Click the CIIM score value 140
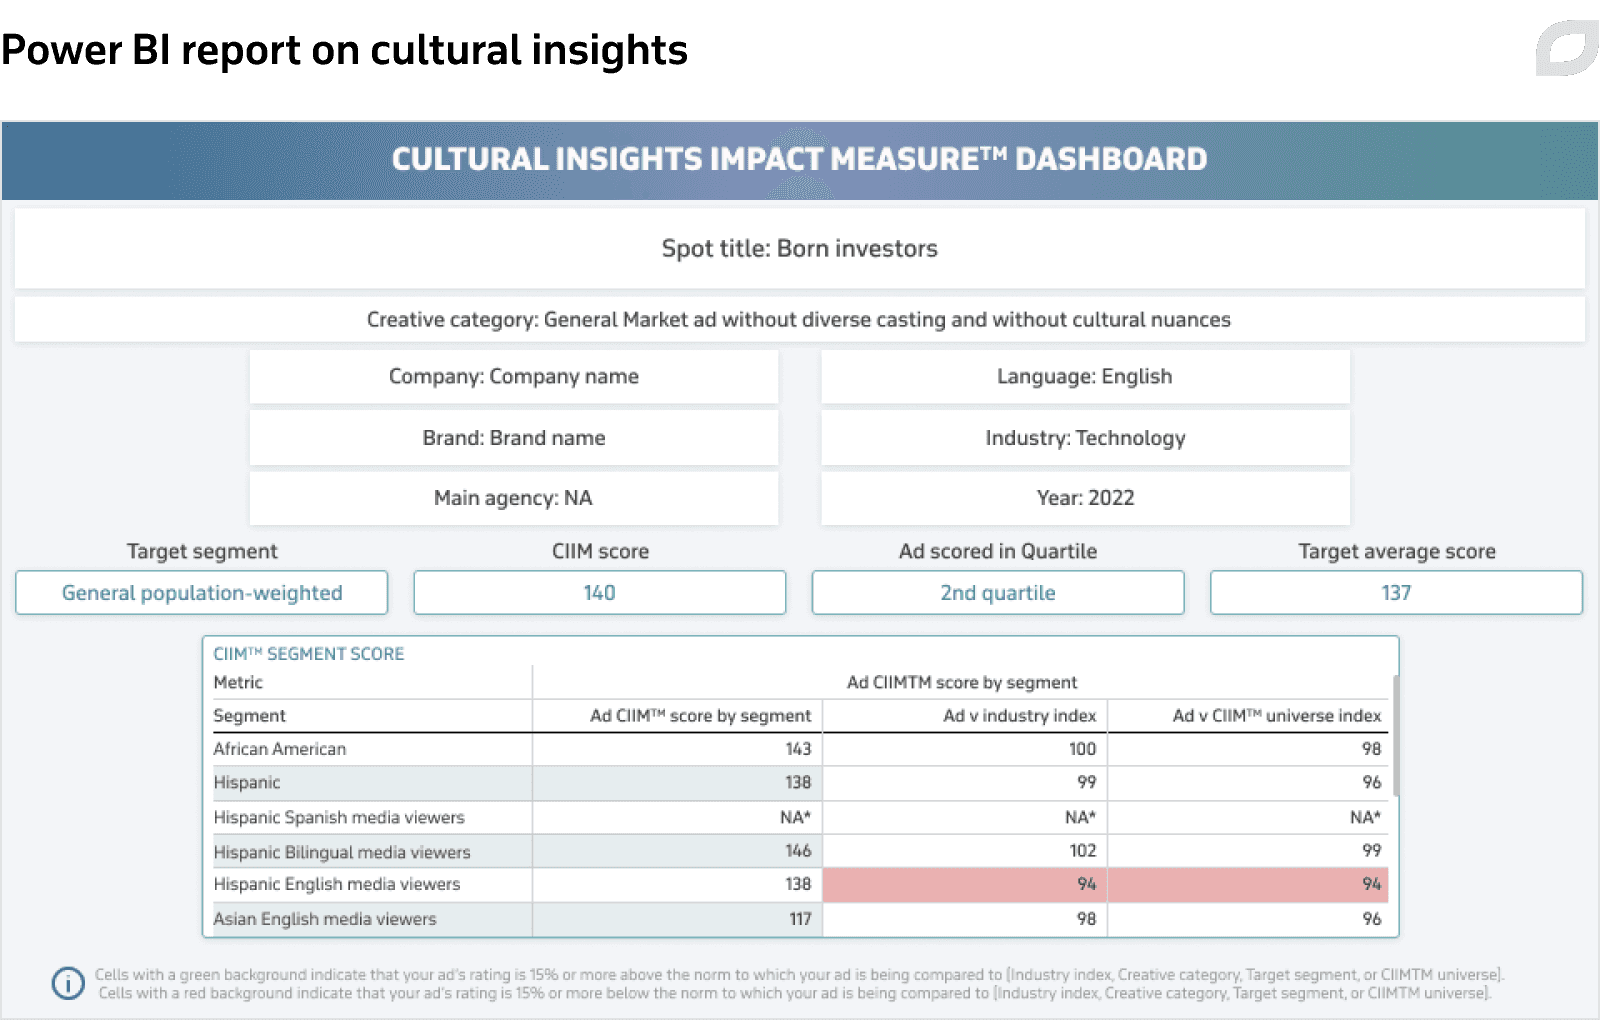 pyautogui.click(x=600, y=593)
